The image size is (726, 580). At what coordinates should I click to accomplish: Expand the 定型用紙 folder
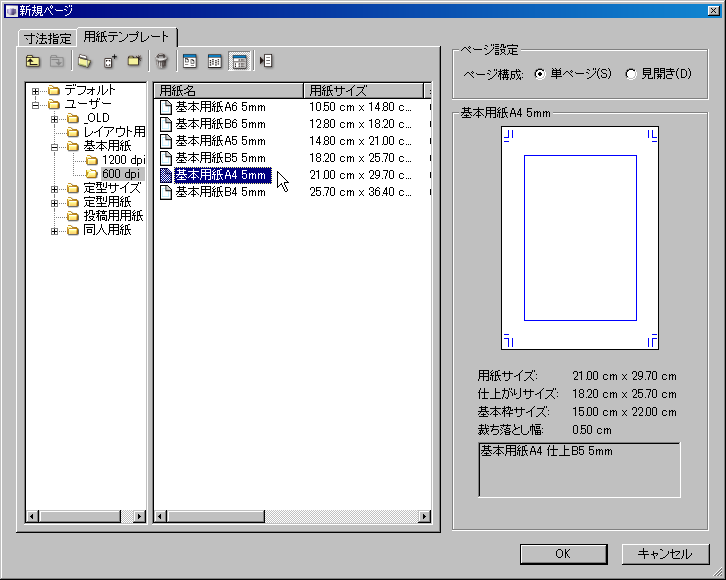54,203
